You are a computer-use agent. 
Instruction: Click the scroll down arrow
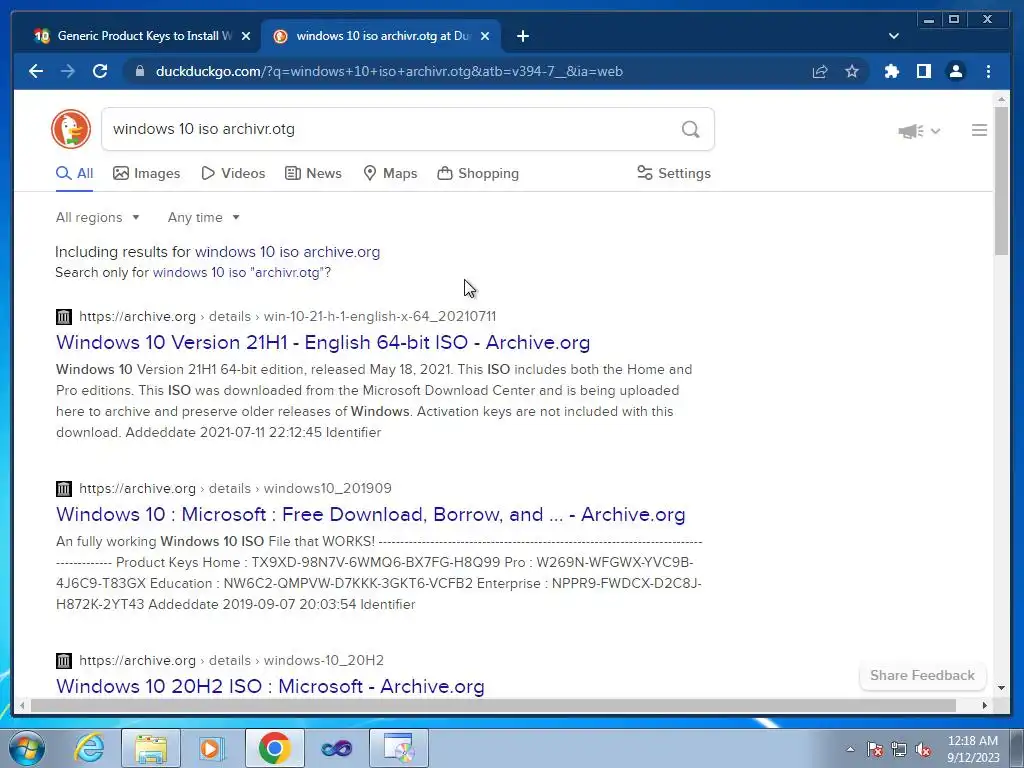coord(1001,688)
